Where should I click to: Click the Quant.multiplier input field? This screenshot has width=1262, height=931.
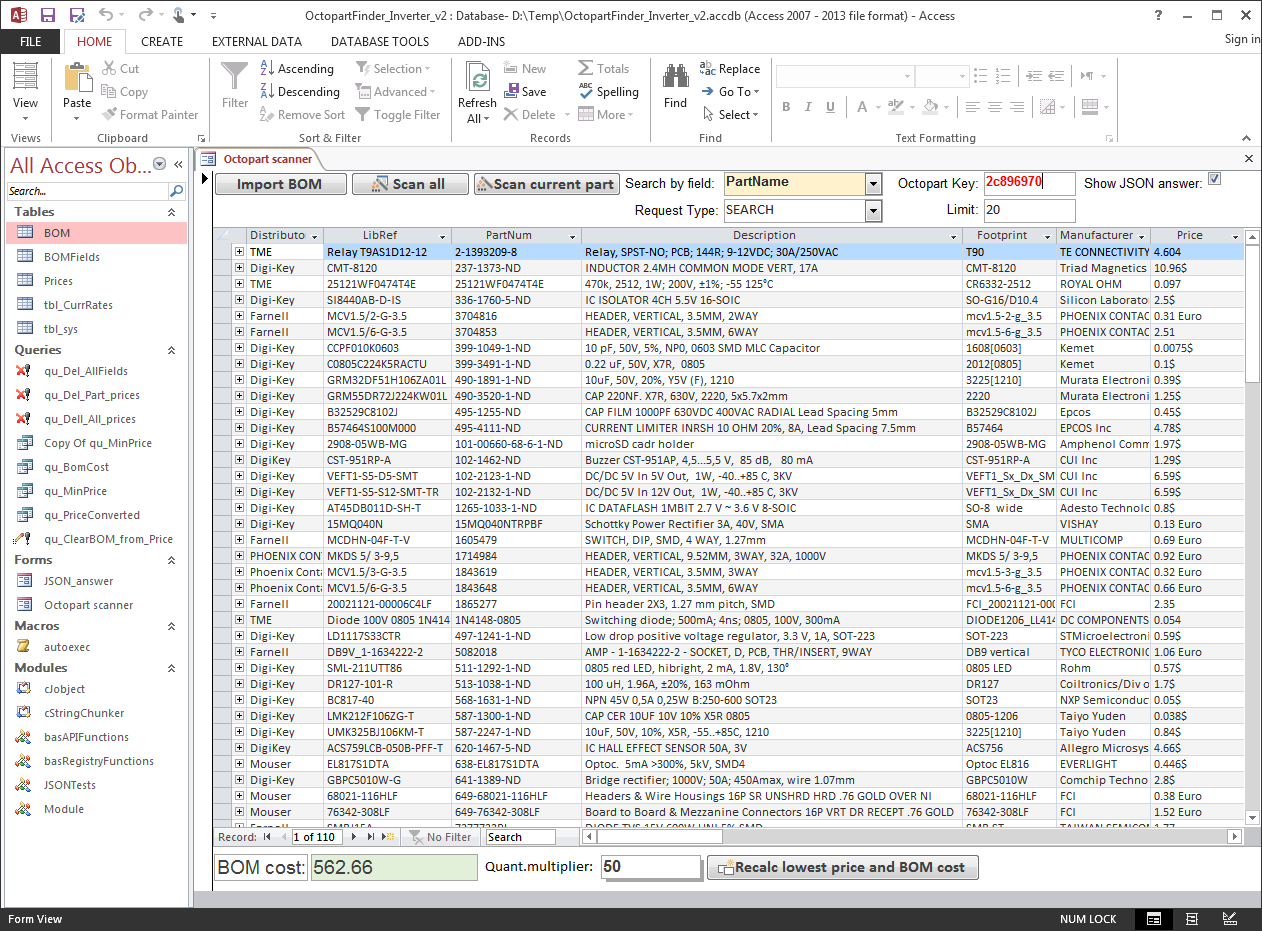(650, 867)
